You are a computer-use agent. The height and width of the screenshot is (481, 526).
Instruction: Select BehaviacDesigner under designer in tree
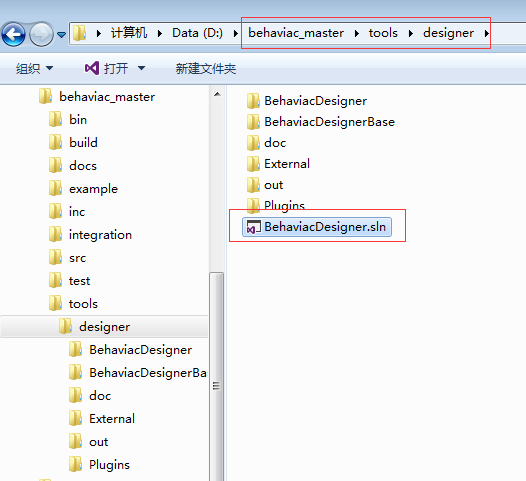[x=141, y=350]
